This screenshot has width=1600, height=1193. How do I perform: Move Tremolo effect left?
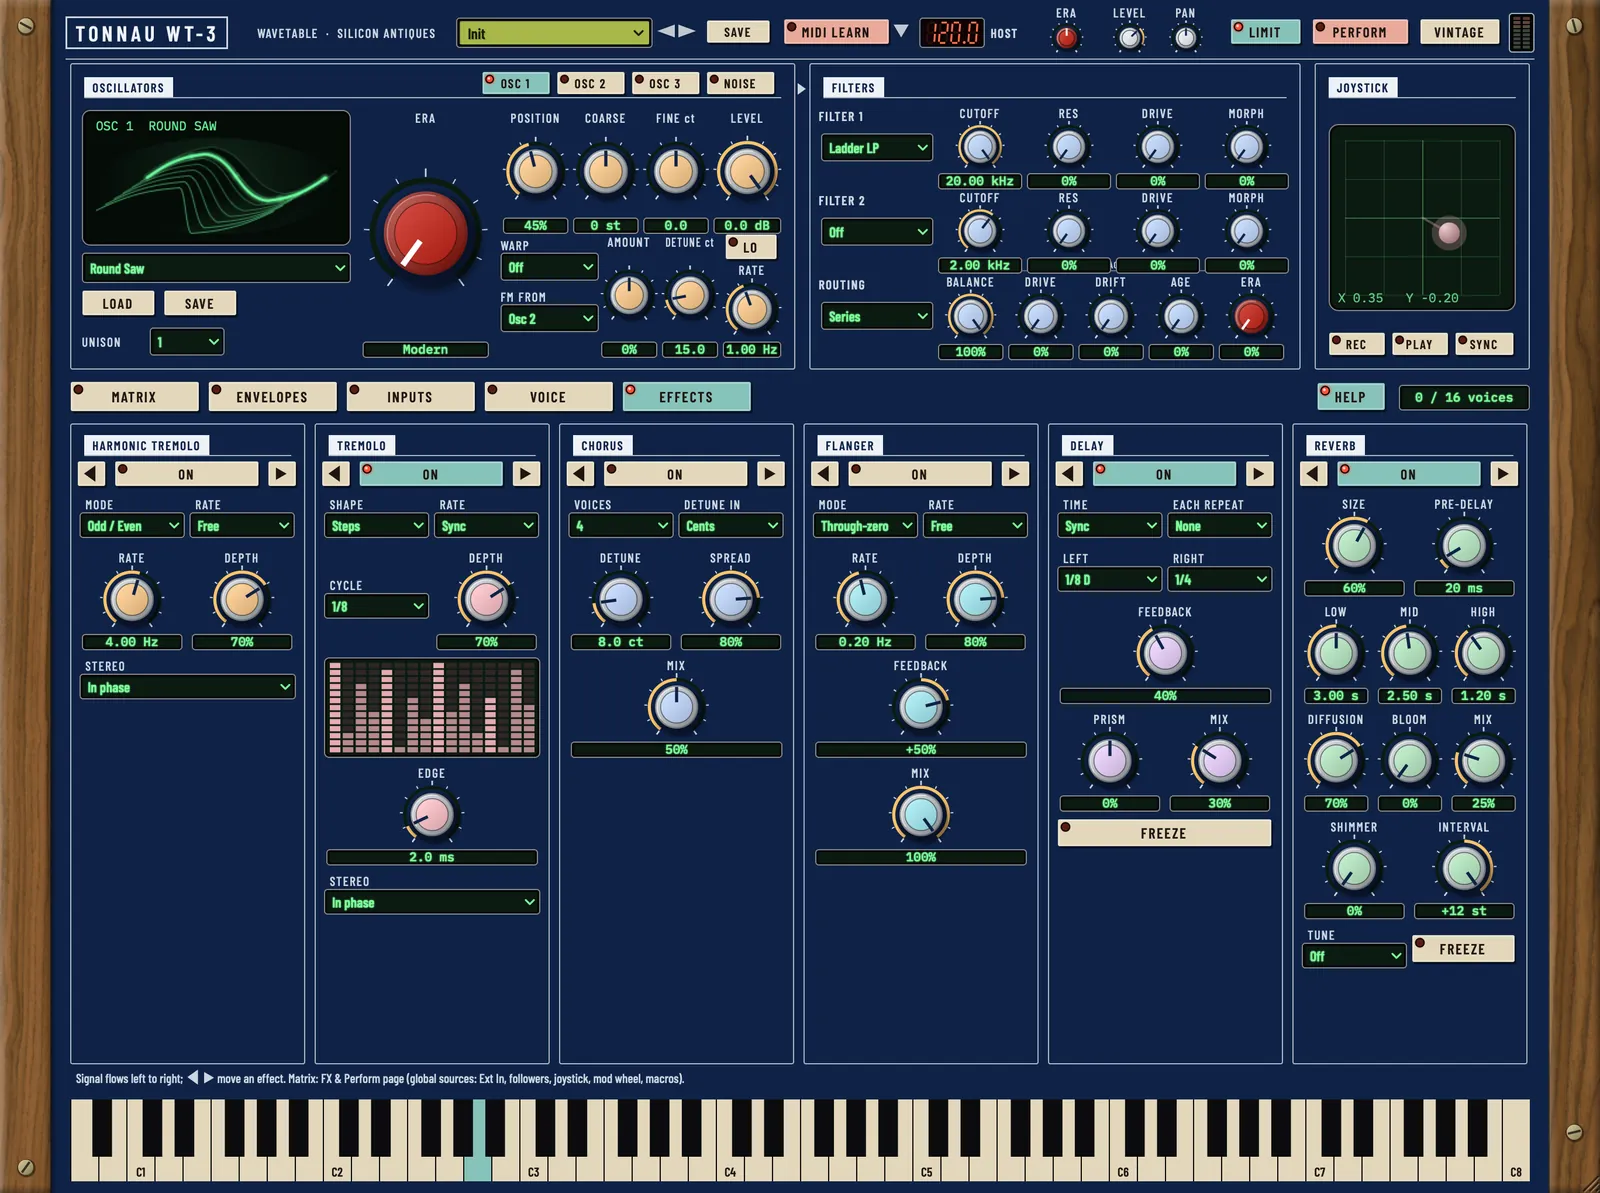[x=336, y=474]
